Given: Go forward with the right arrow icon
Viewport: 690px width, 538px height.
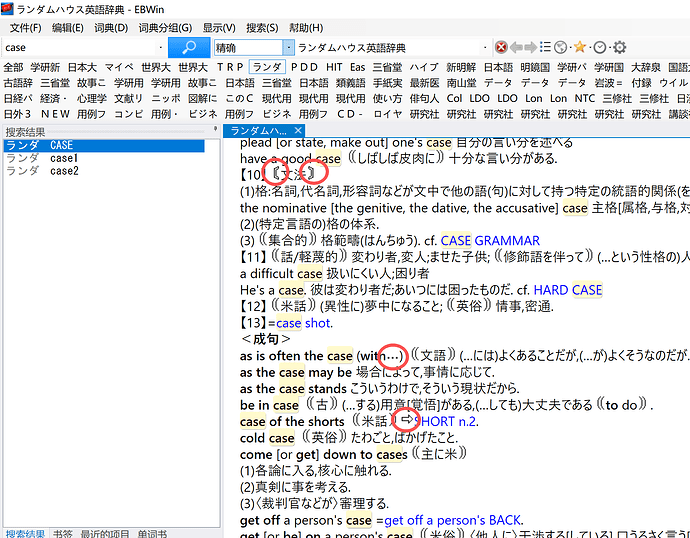Looking at the screenshot, I should tap(531, 48).
